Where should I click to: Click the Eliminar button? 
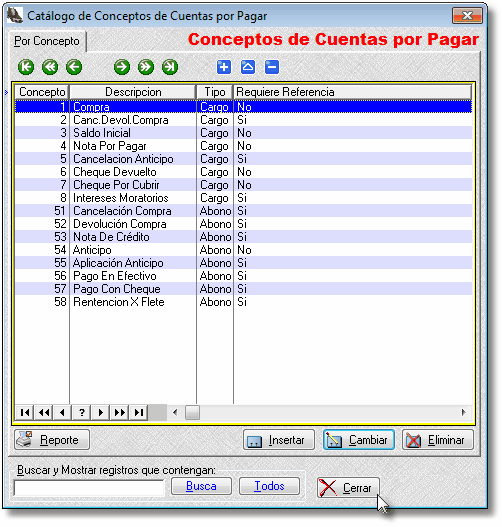point(438,440)
